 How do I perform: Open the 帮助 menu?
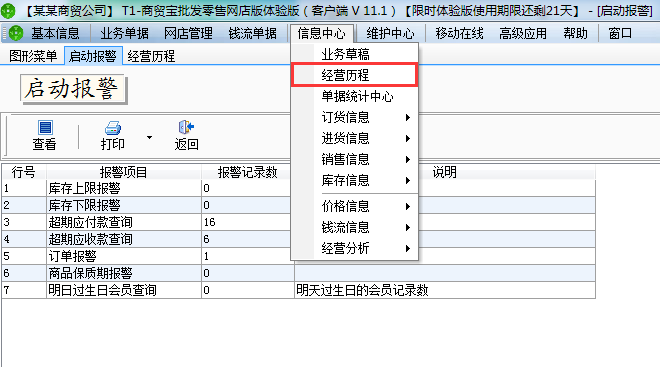(575, 33)
